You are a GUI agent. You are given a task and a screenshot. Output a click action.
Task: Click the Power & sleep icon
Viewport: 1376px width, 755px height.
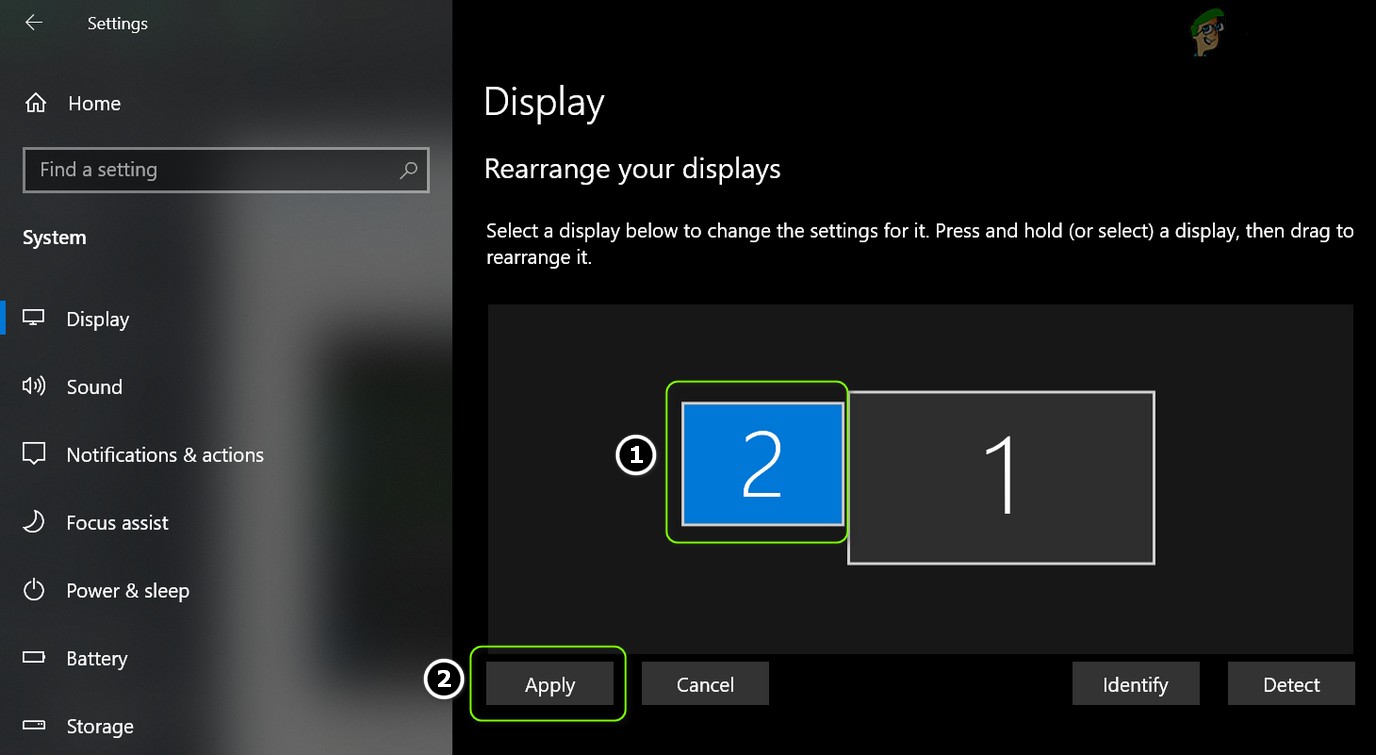tap(34, 590)
